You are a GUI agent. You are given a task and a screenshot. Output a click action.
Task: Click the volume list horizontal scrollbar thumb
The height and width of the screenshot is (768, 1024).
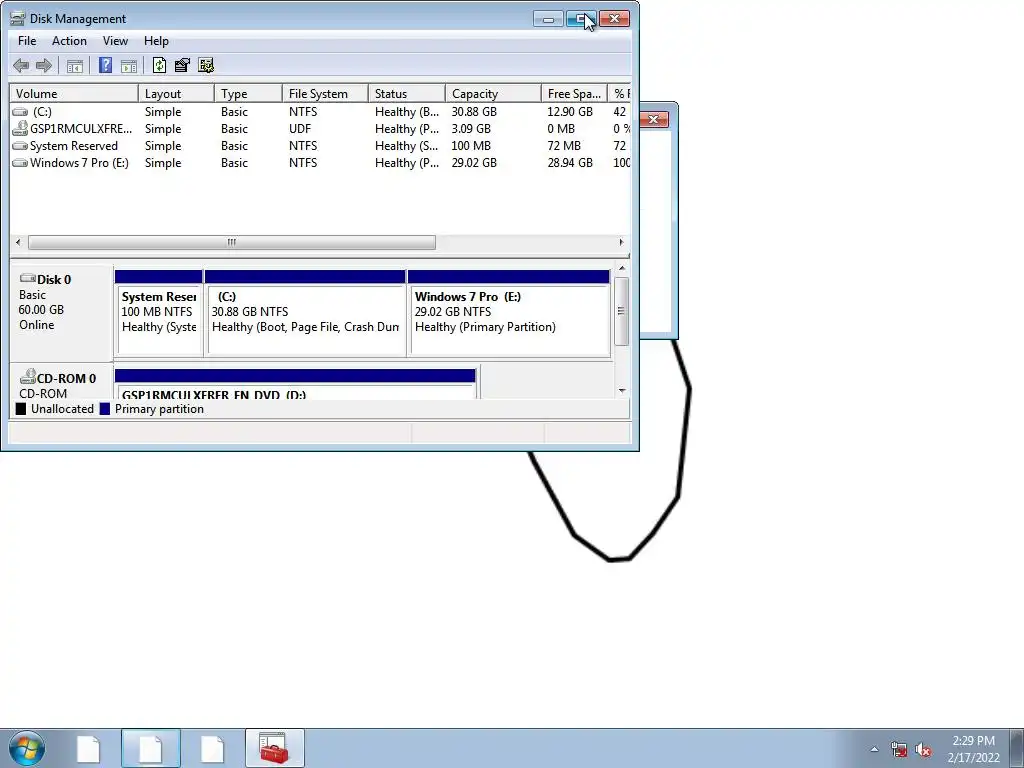coord(232,242)
